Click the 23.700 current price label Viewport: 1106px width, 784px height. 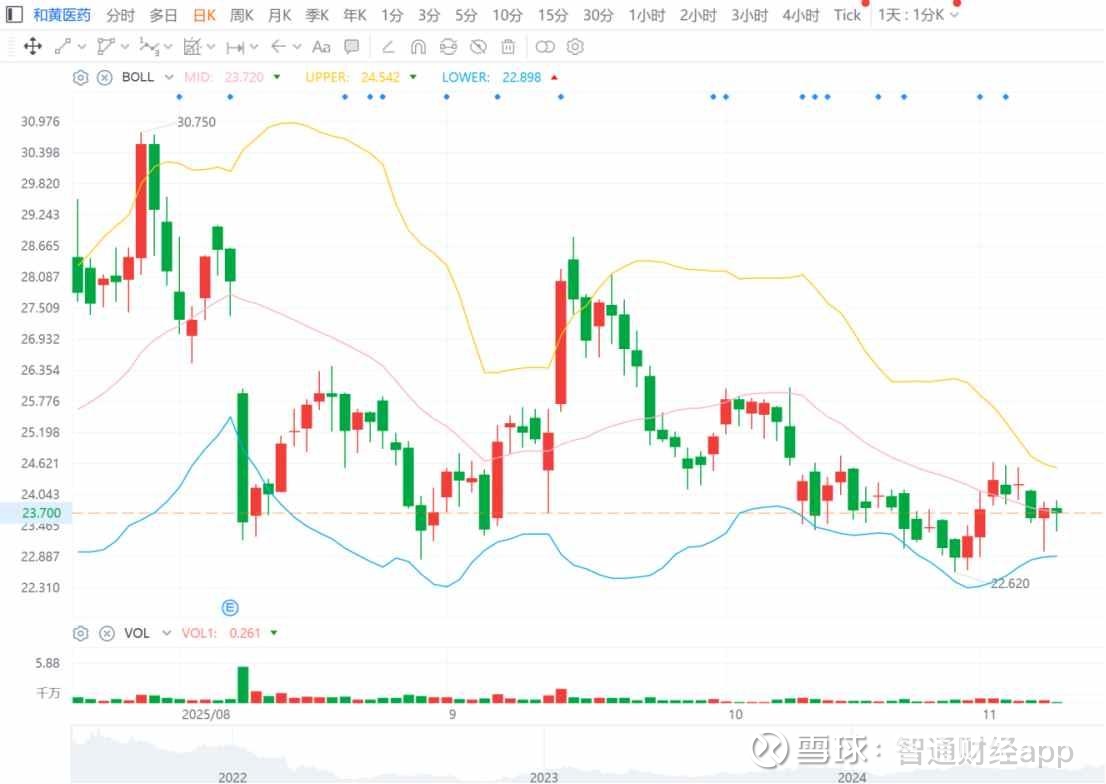(41, 513)
